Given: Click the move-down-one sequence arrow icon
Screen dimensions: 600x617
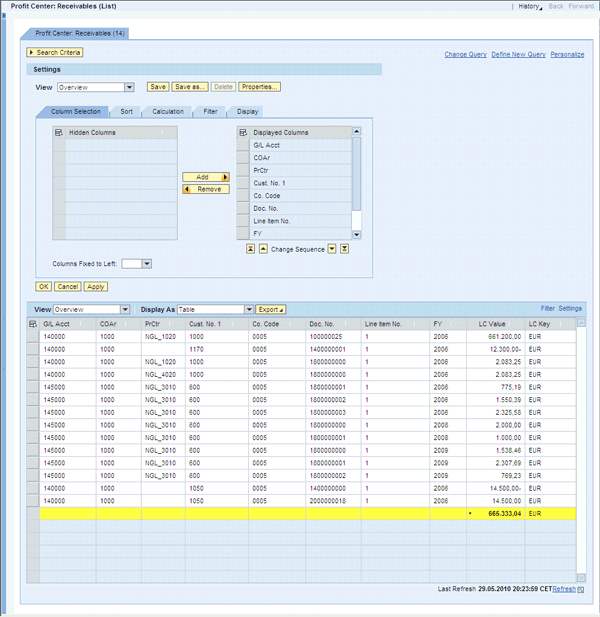Looking at the screenshot, I should click(x=332, y=248).
